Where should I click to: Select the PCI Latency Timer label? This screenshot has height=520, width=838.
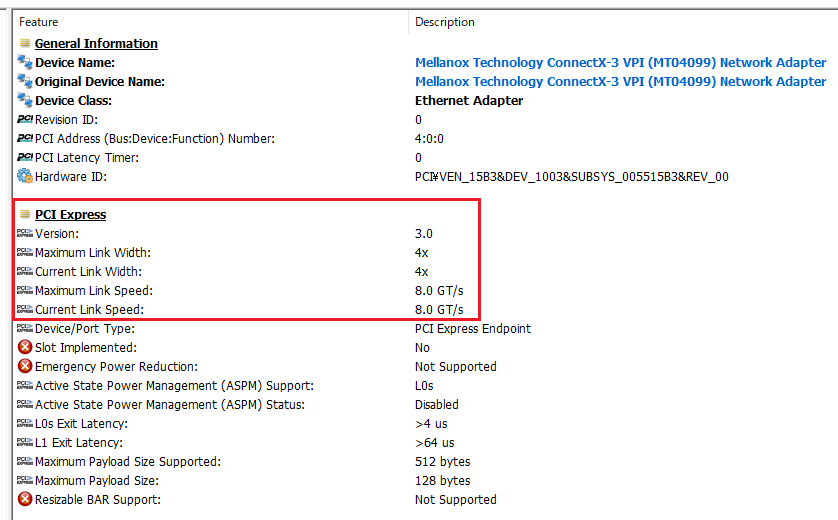click(87, 158)
